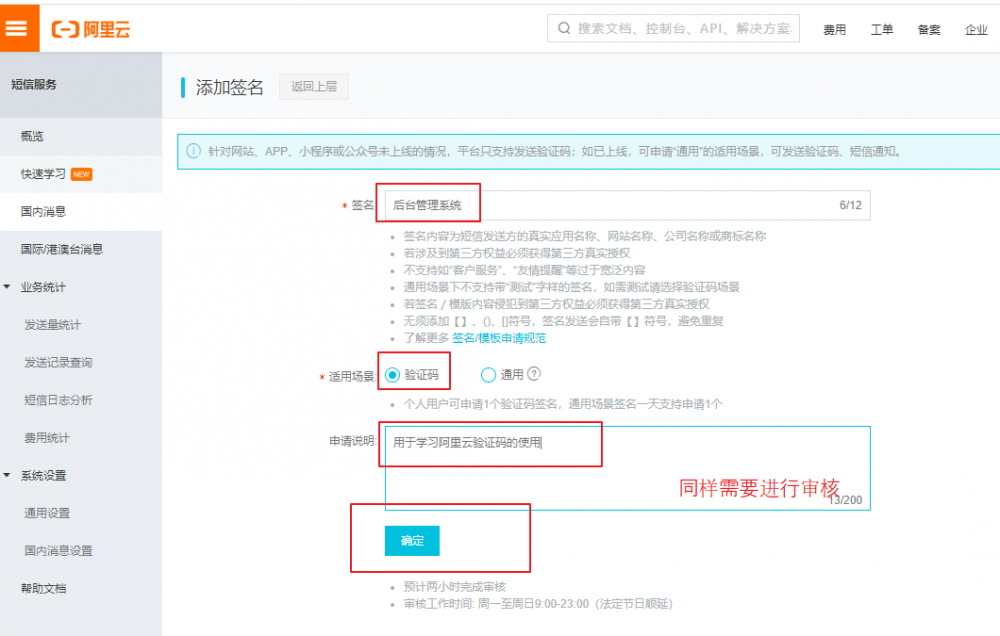Open the 工单 menu
Image resolution: width=1000 pixels, height=636 pixels.
point(882,30)
